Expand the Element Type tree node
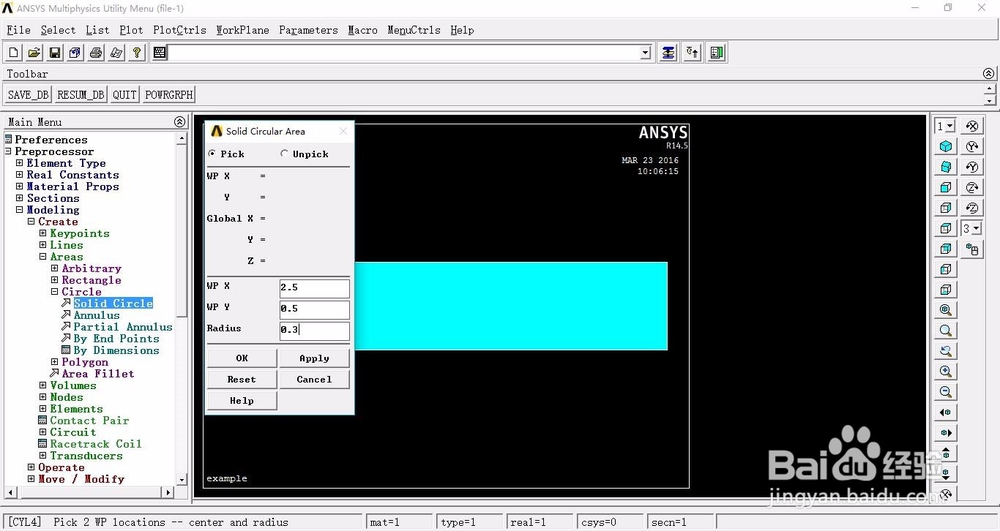 coord(19,163)
